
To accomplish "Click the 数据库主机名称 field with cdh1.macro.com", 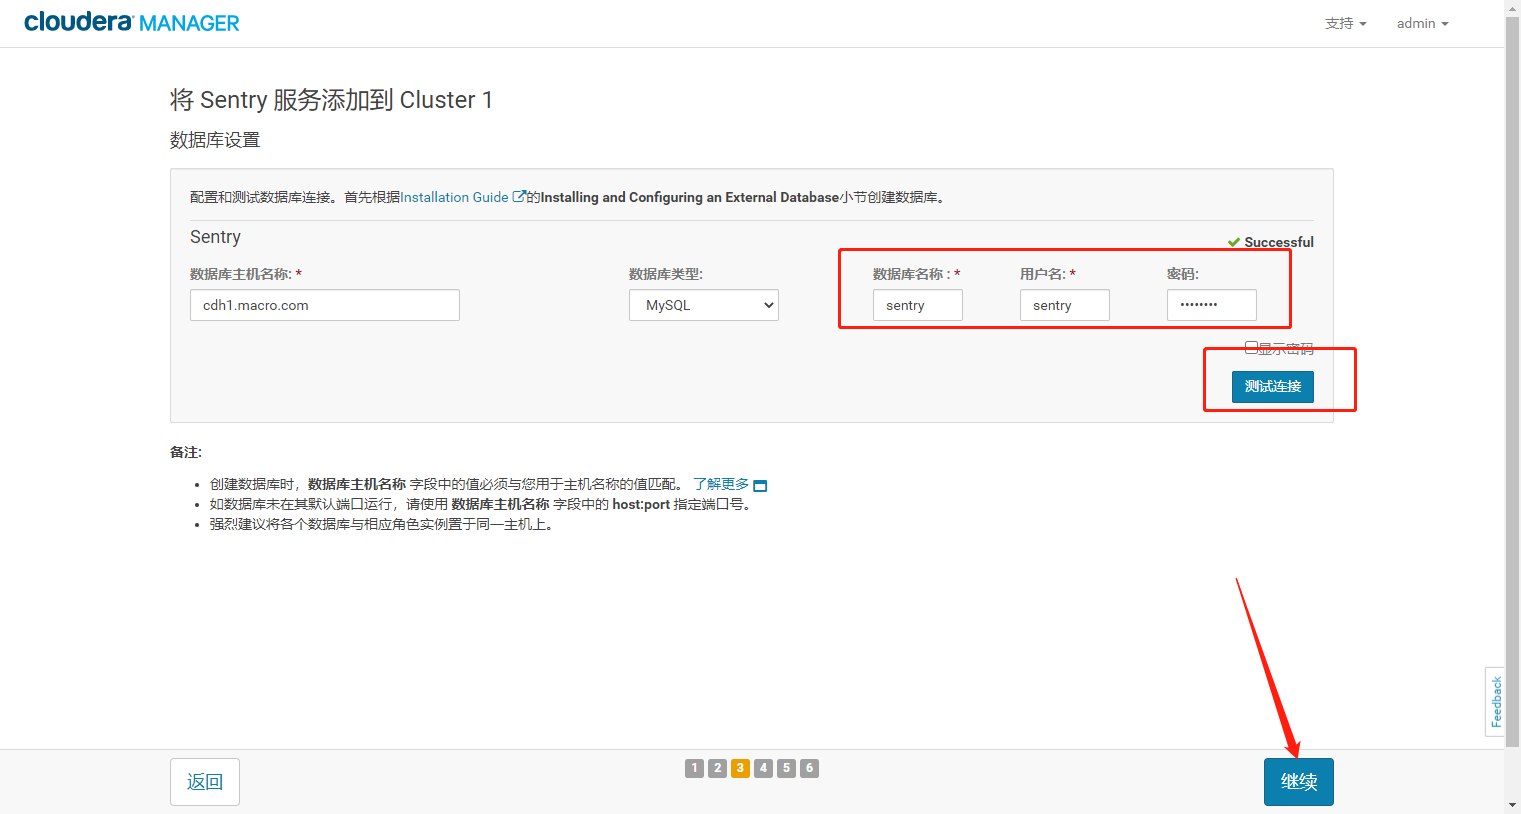I will [325, 305].
